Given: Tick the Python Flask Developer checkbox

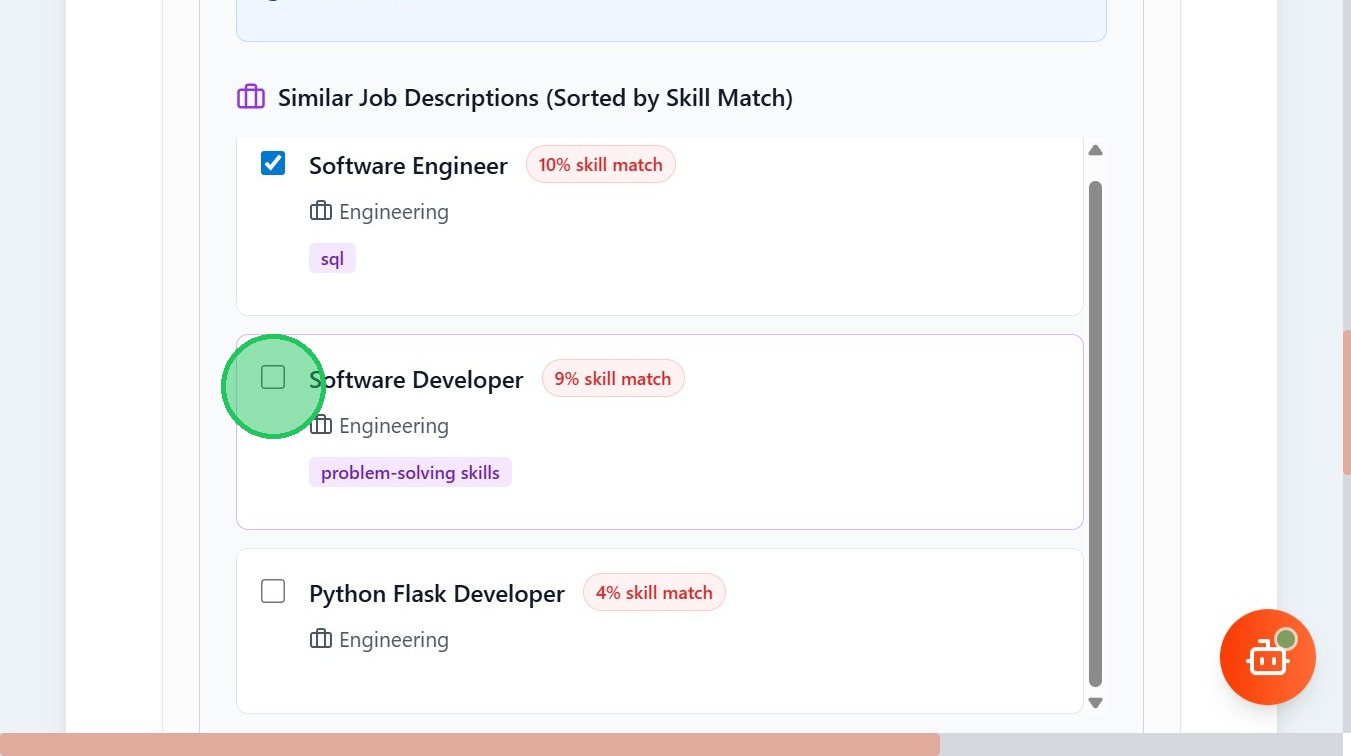Looking at the screenshot, I should [273, 591].
